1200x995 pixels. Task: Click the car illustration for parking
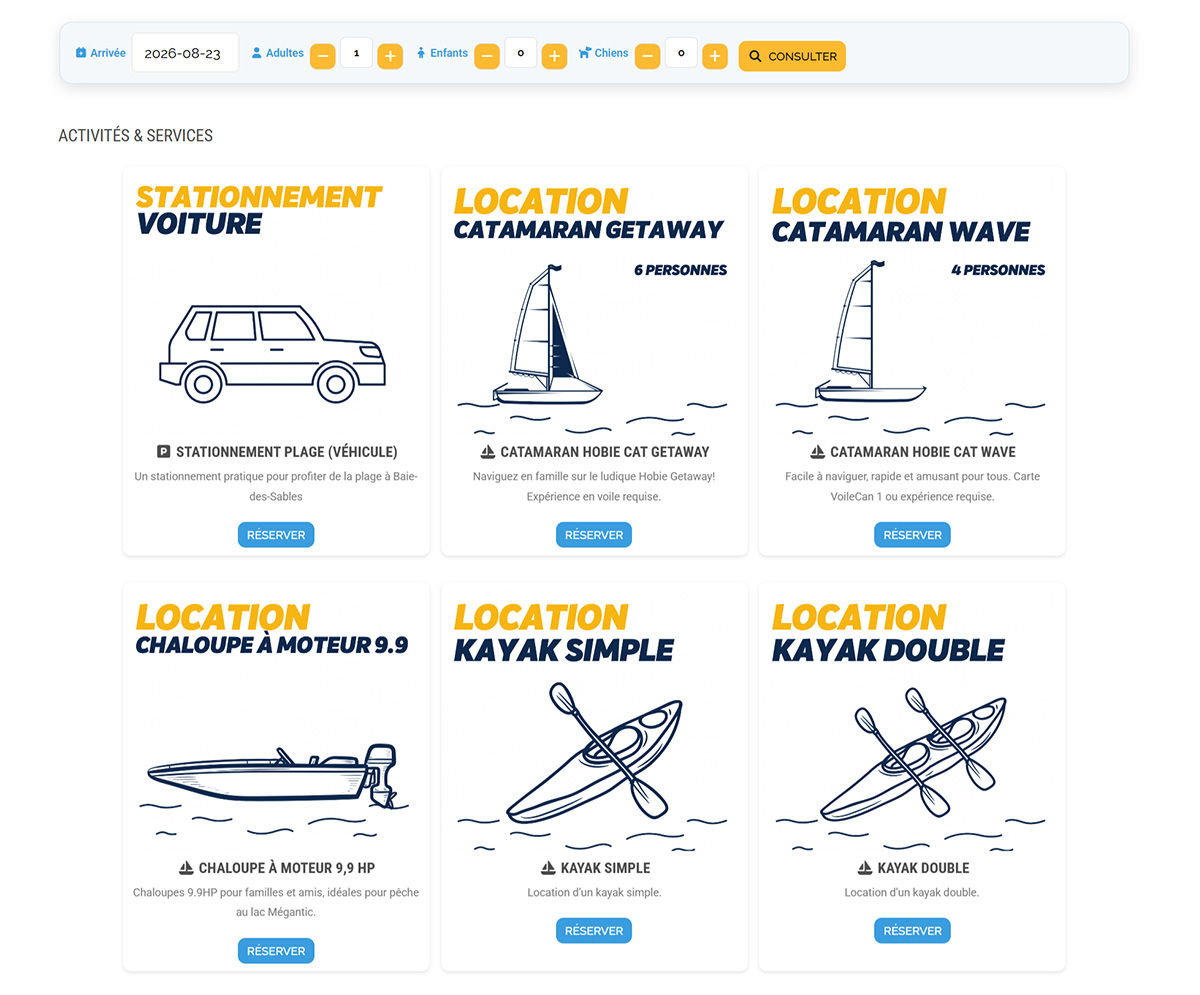(x=272, y=354)
